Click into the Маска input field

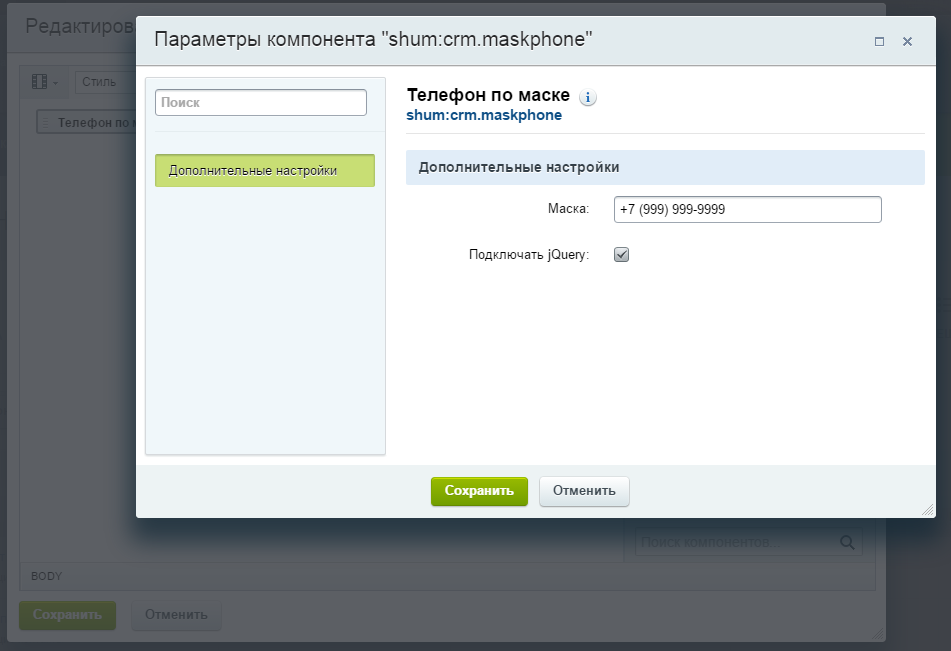point(747,209)
